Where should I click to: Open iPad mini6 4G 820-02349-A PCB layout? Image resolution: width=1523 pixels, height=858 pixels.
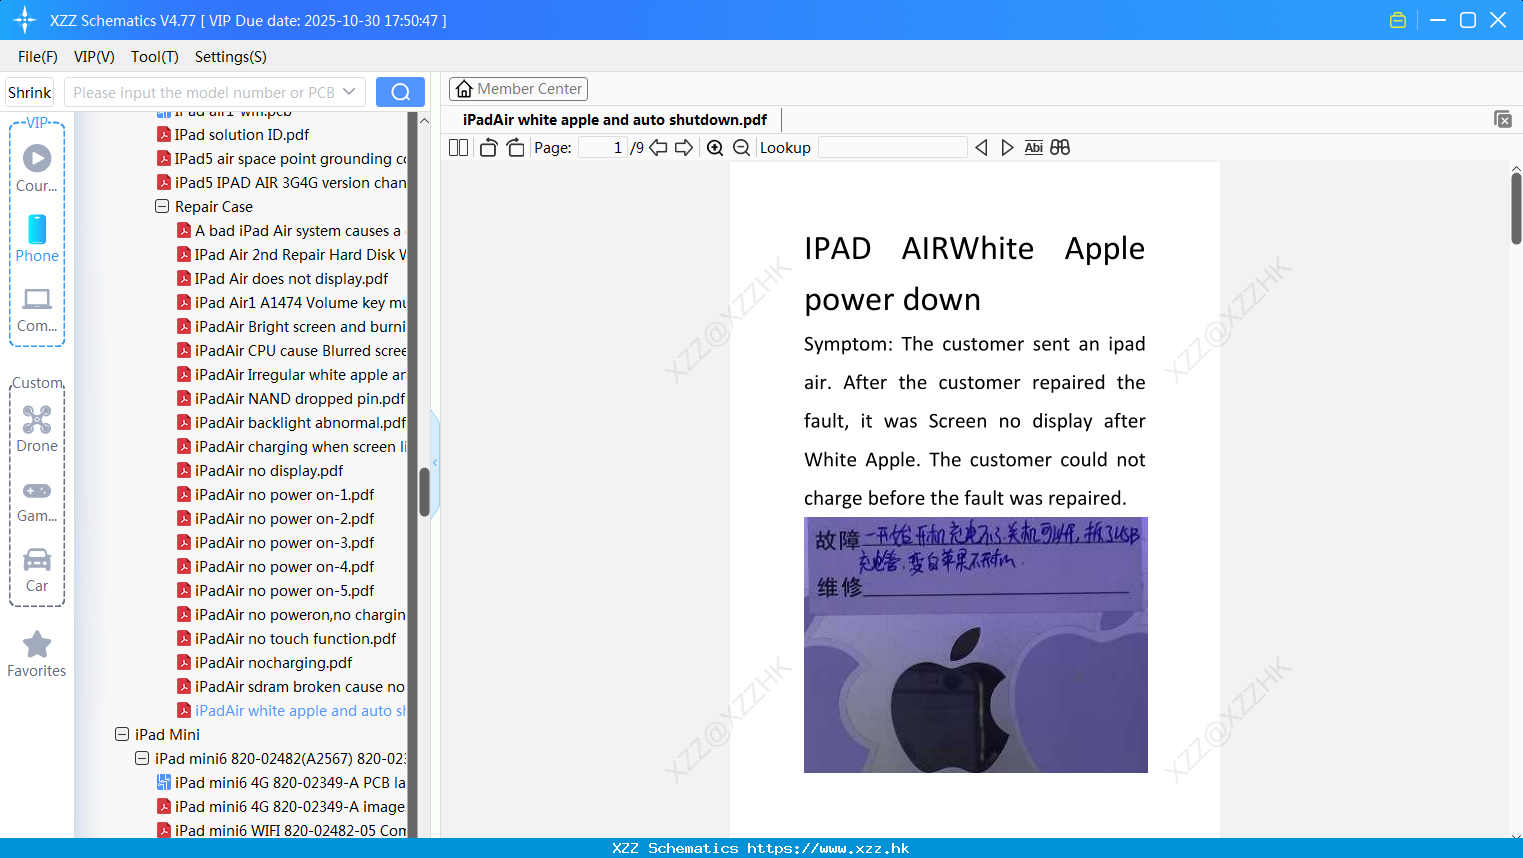pos(282,783)
